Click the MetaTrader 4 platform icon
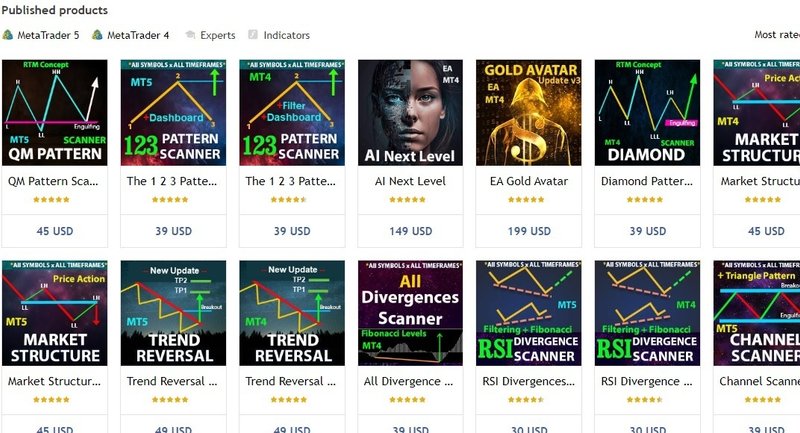The image size is (800, 433). point(97,35)
